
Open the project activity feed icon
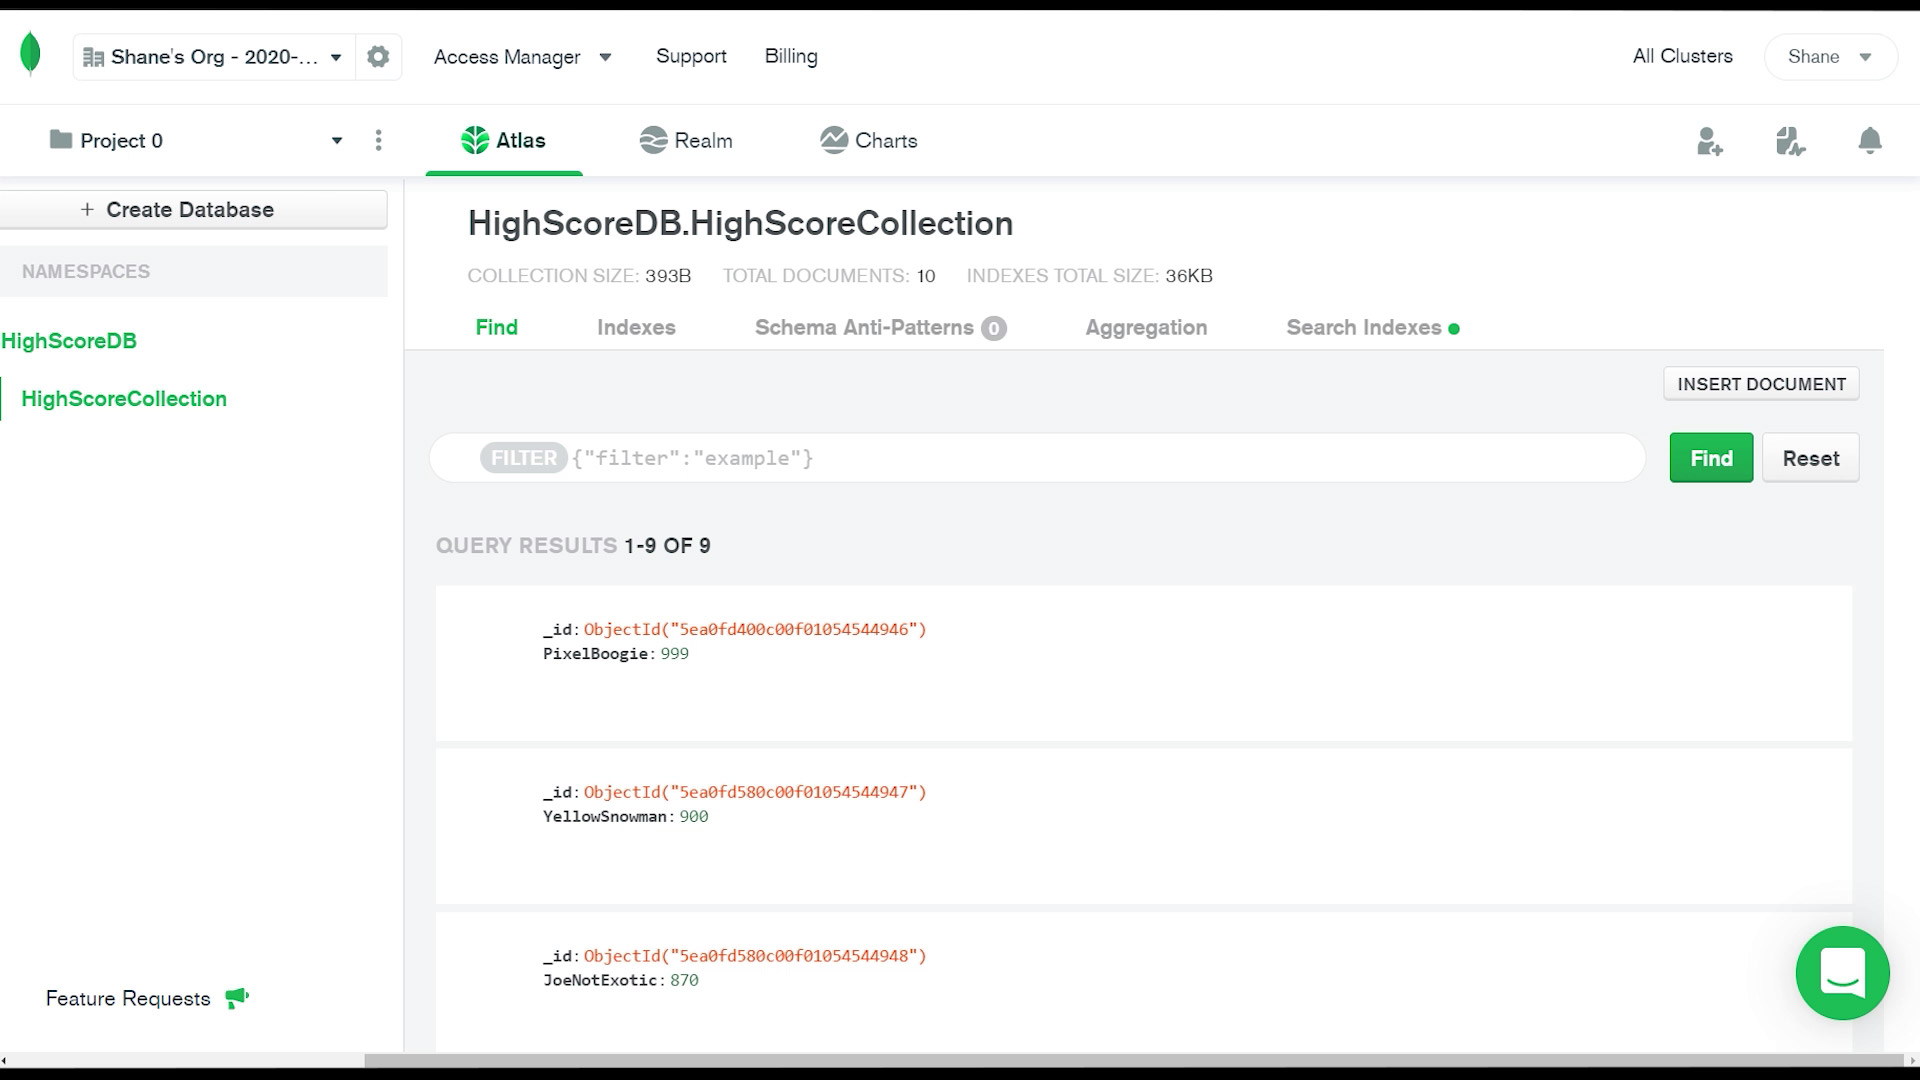[x=1789, y=141]
